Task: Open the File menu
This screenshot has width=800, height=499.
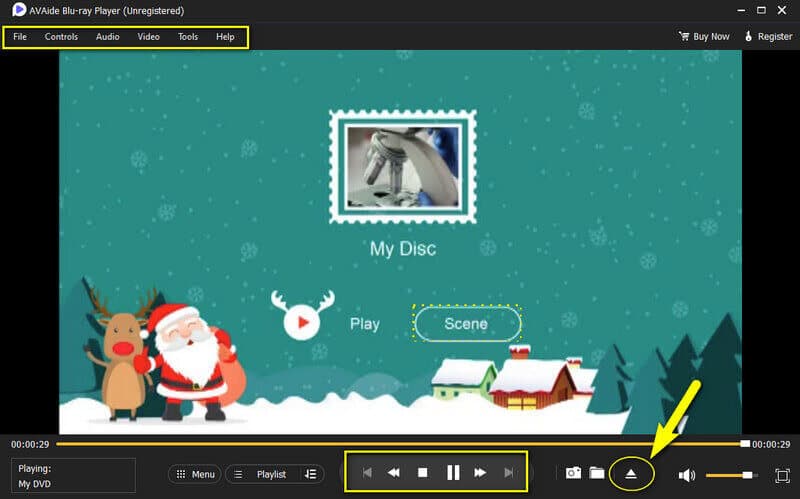Action: [20, 37]
